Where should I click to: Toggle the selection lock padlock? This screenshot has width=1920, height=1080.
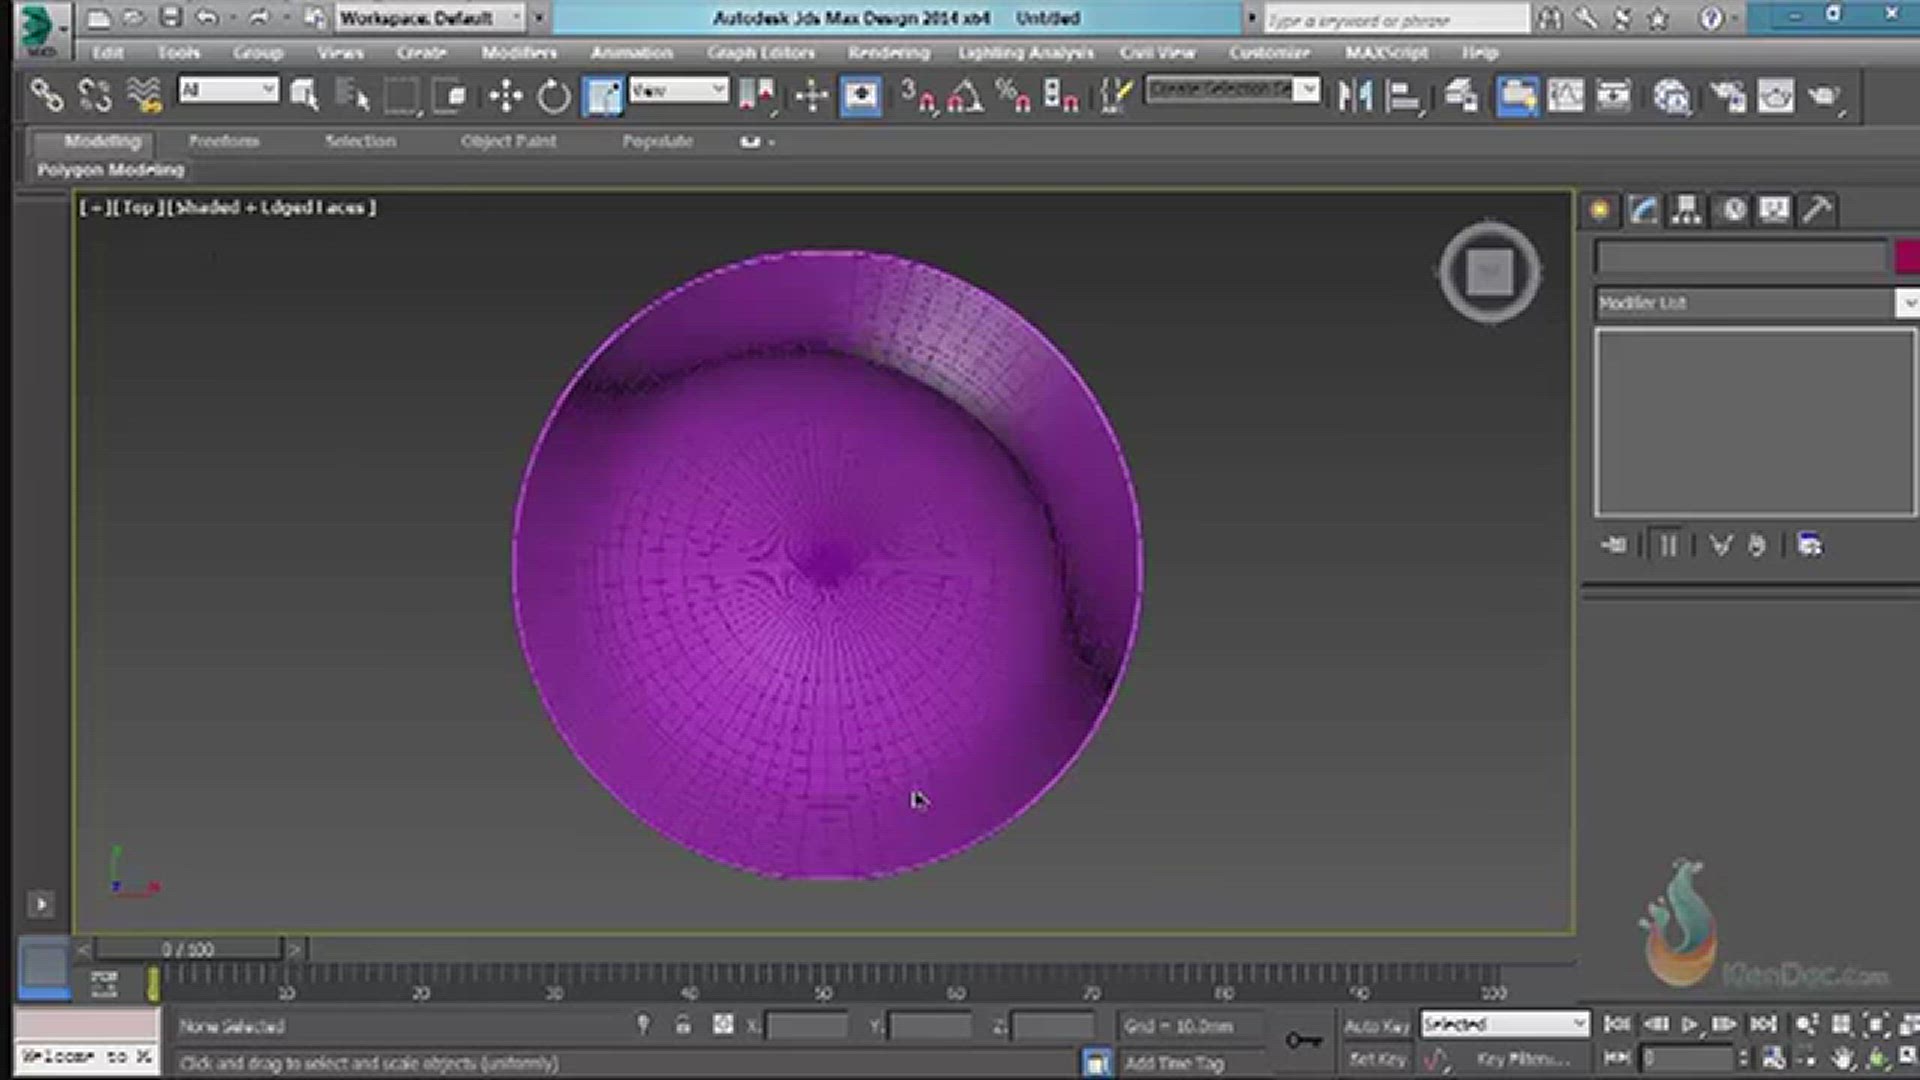tap(683, 1025)
